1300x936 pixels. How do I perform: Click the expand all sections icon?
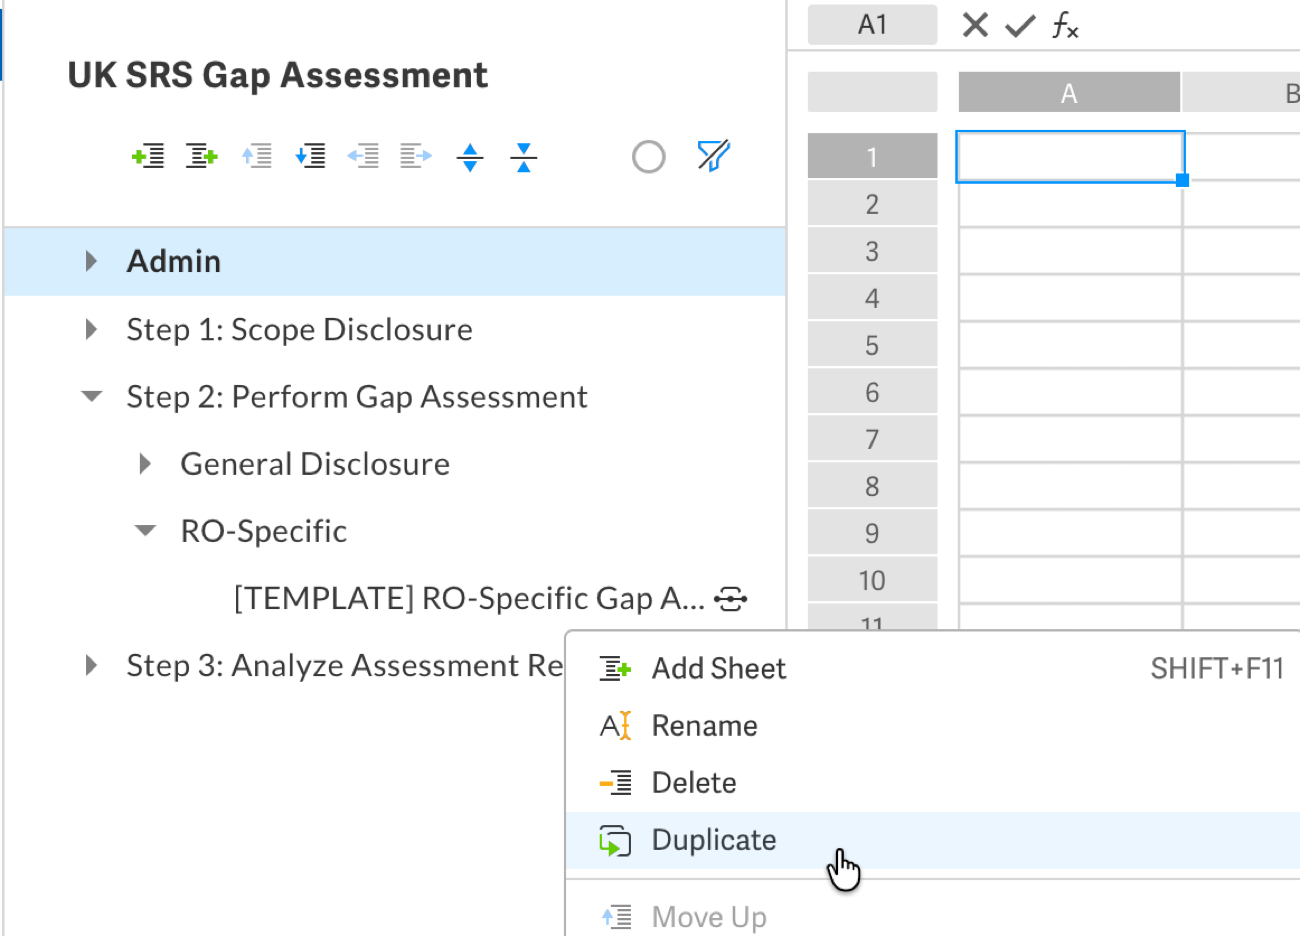click(x=470, y=157)
